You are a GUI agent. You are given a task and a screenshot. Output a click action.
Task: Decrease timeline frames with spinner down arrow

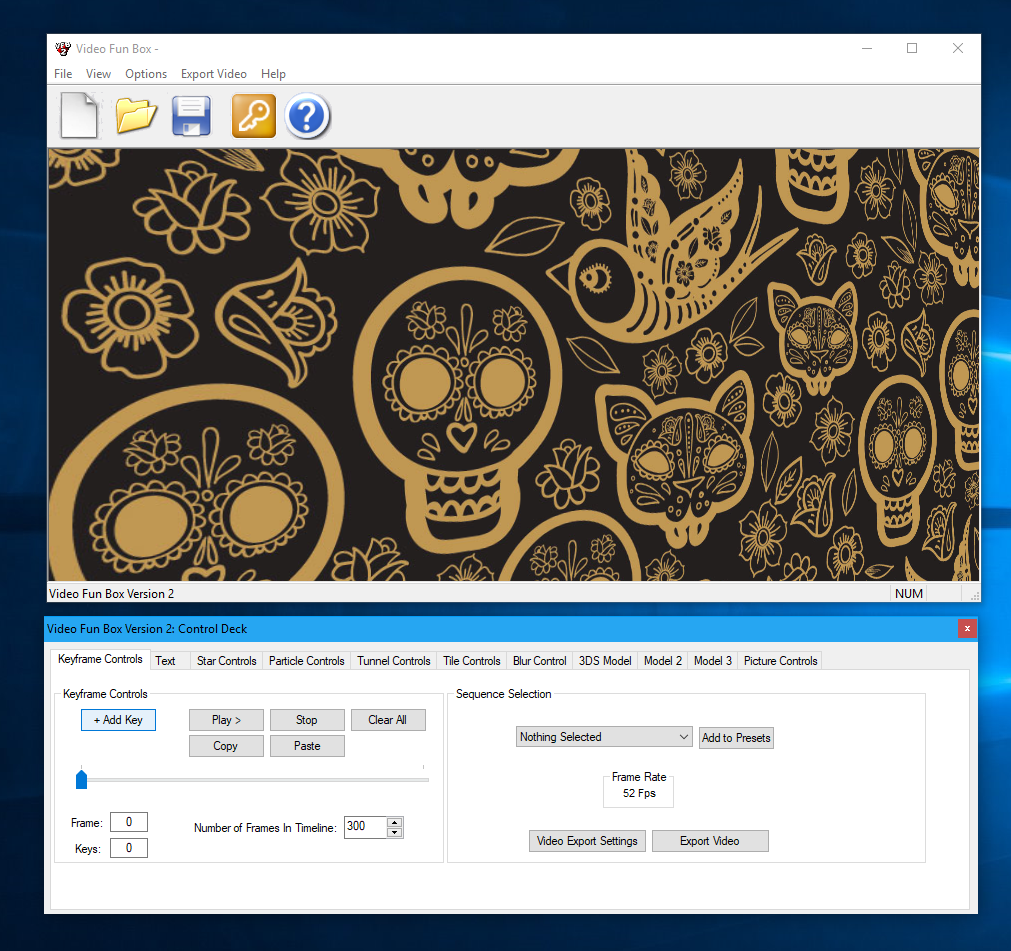395,832
